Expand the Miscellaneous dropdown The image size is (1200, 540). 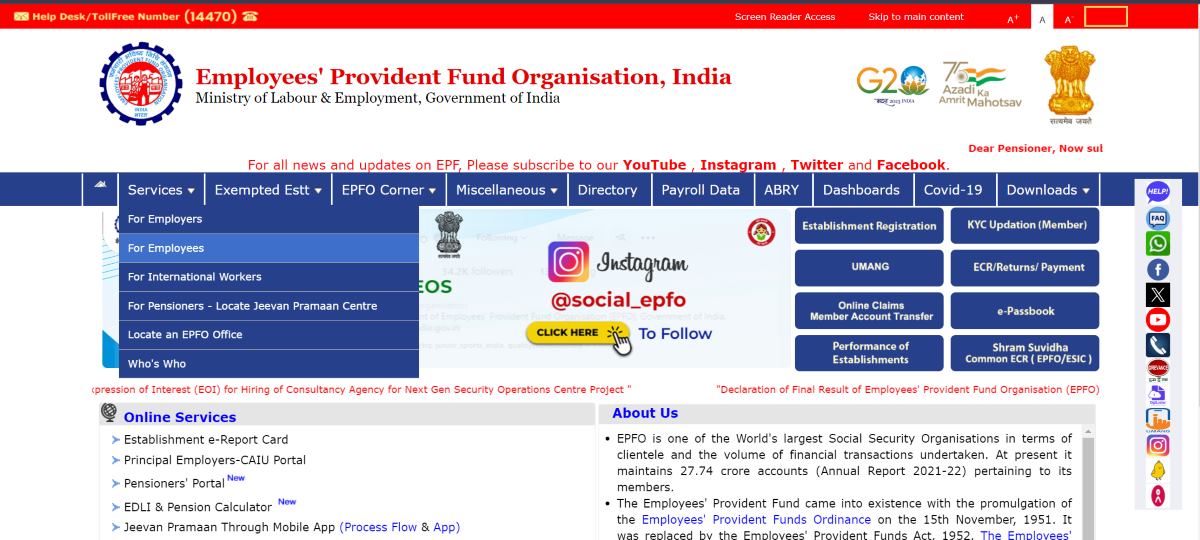click(x=507, y=190)
